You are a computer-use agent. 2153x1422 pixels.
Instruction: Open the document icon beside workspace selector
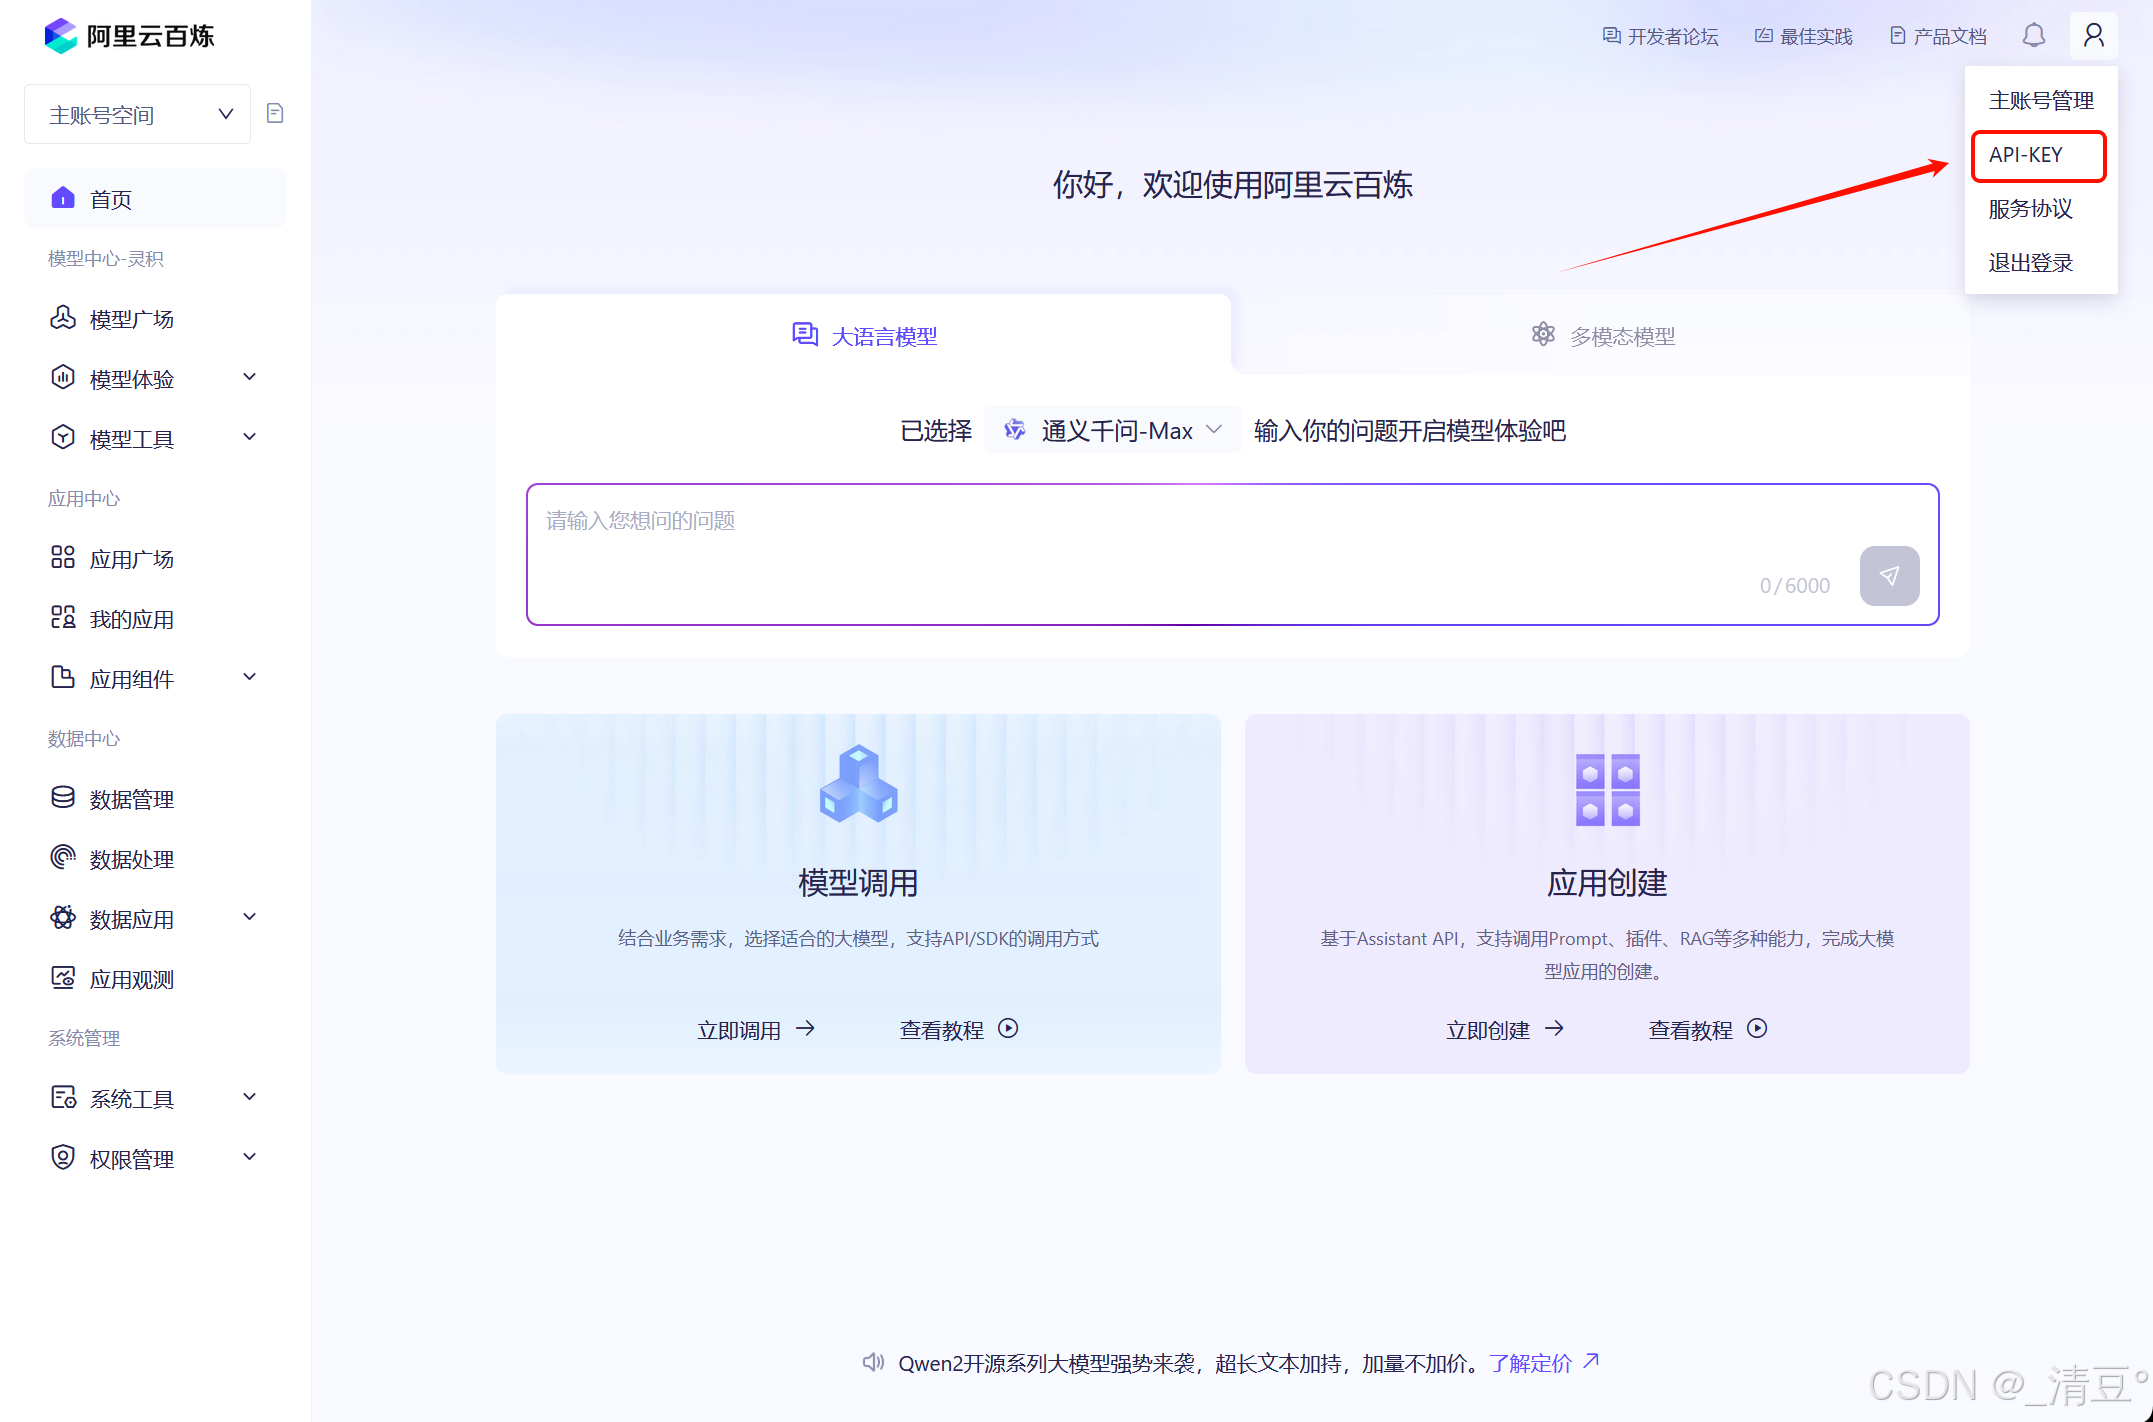[275, 113]
